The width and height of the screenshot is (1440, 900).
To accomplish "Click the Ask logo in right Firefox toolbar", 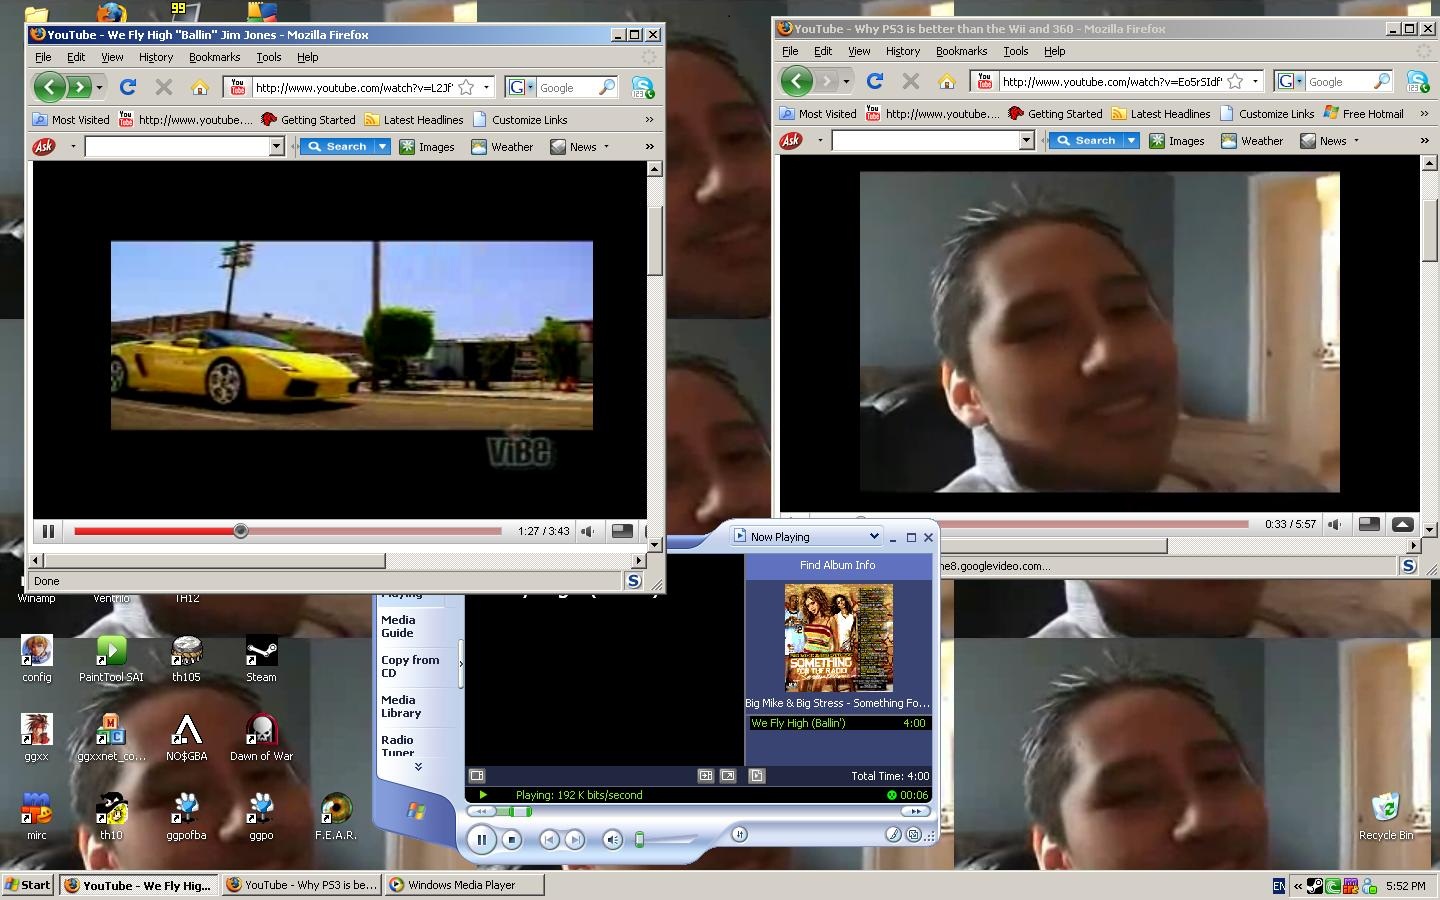I will 791,141.
